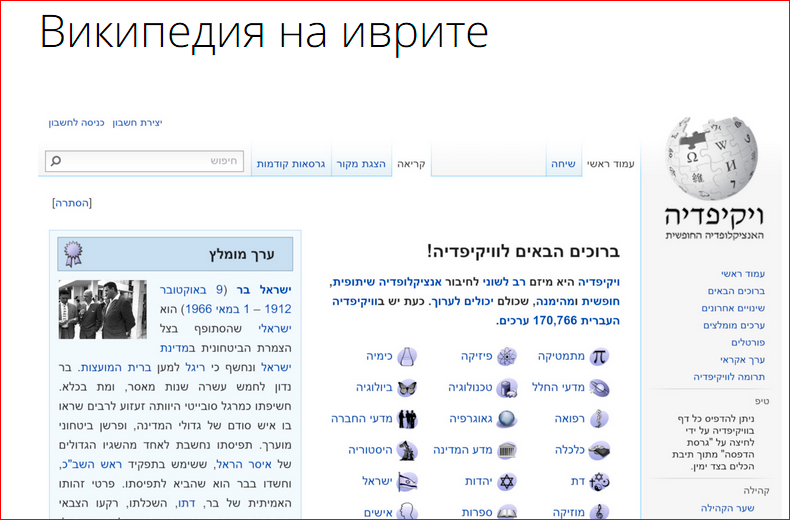The width and height of the screenshot is (790, 520).
Task: Select the קריאה read tab
Action: coord(411,164)
